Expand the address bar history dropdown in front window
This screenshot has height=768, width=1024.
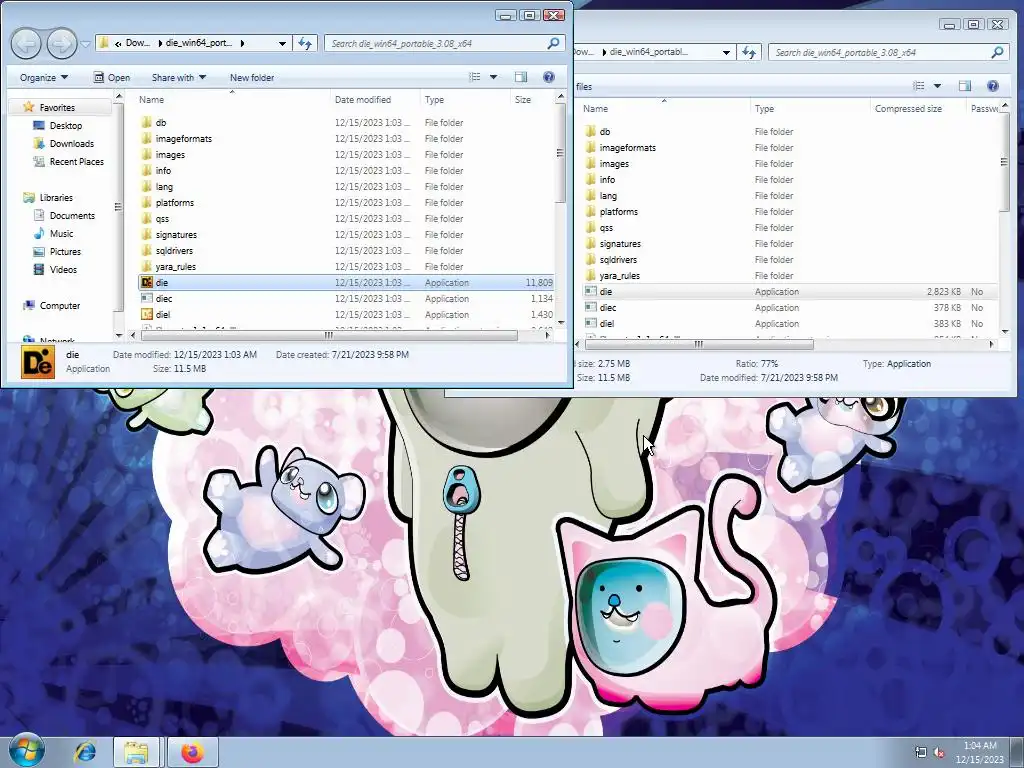click(282, 43)
